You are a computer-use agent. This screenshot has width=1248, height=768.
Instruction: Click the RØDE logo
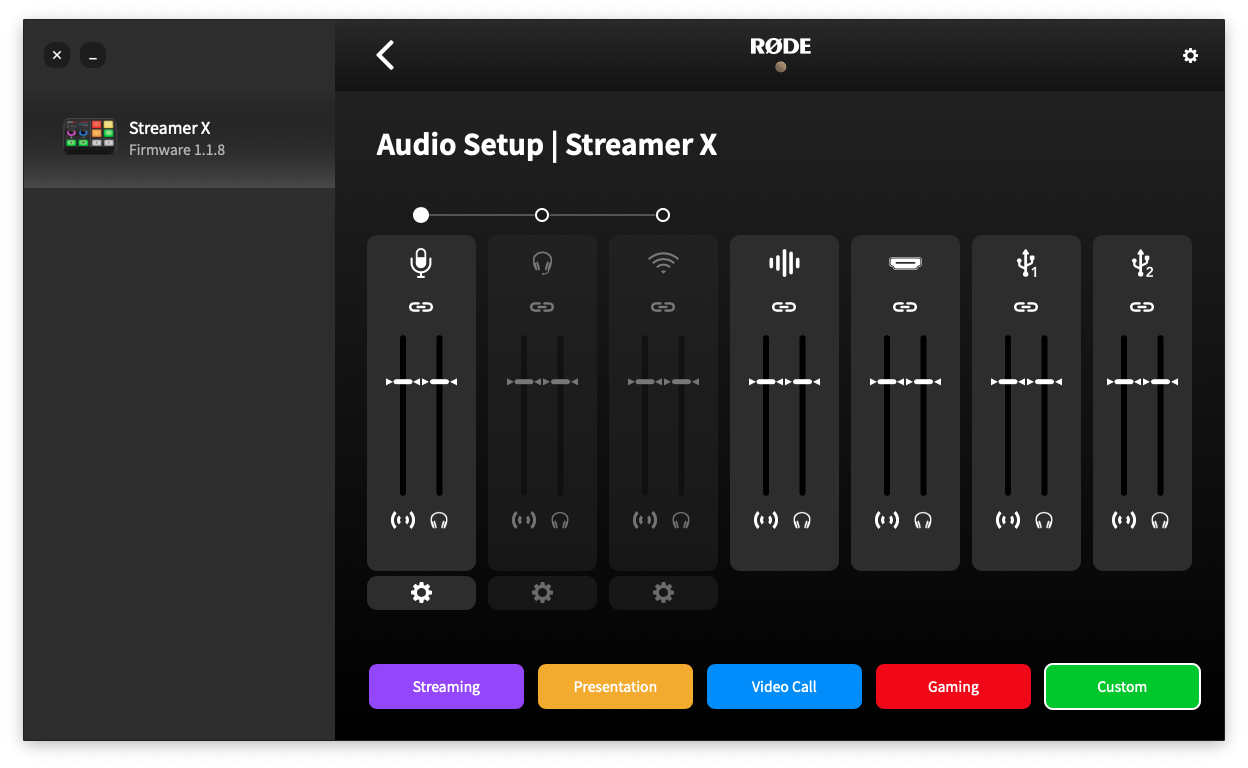tap(781, 46)
